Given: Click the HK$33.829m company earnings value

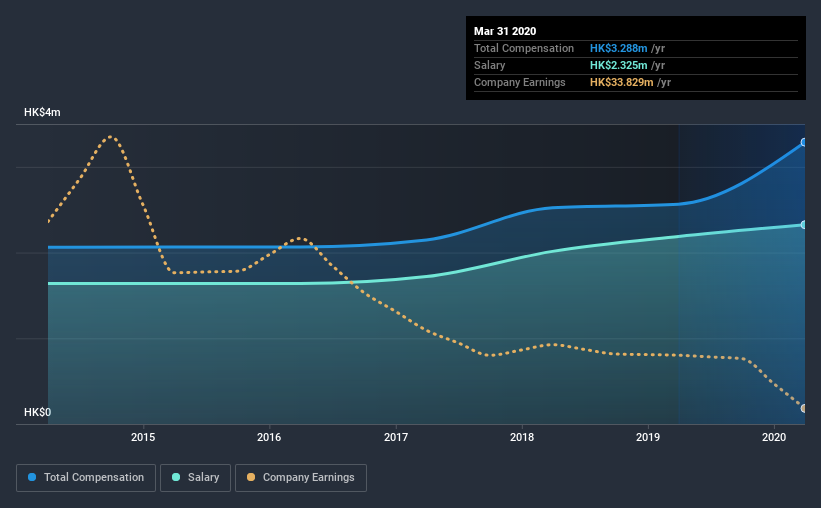Looking at the screenshot, I should click(x=622, y=82).
